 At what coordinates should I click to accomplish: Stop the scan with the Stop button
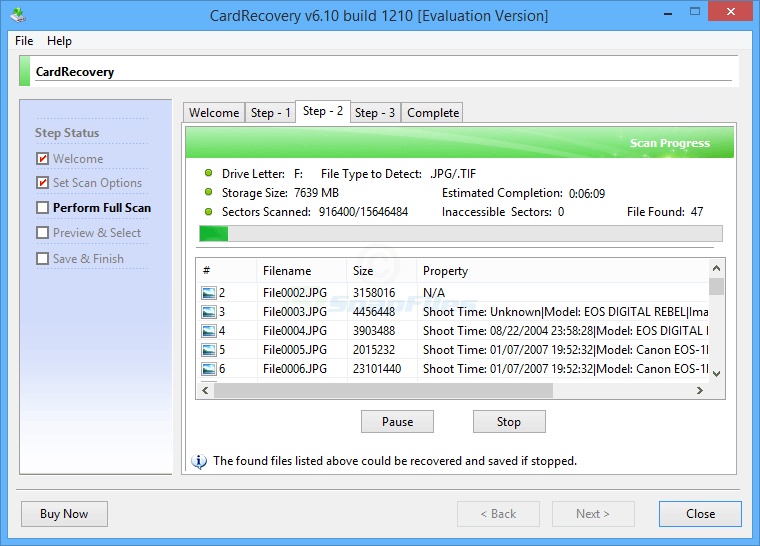[509, 422]
